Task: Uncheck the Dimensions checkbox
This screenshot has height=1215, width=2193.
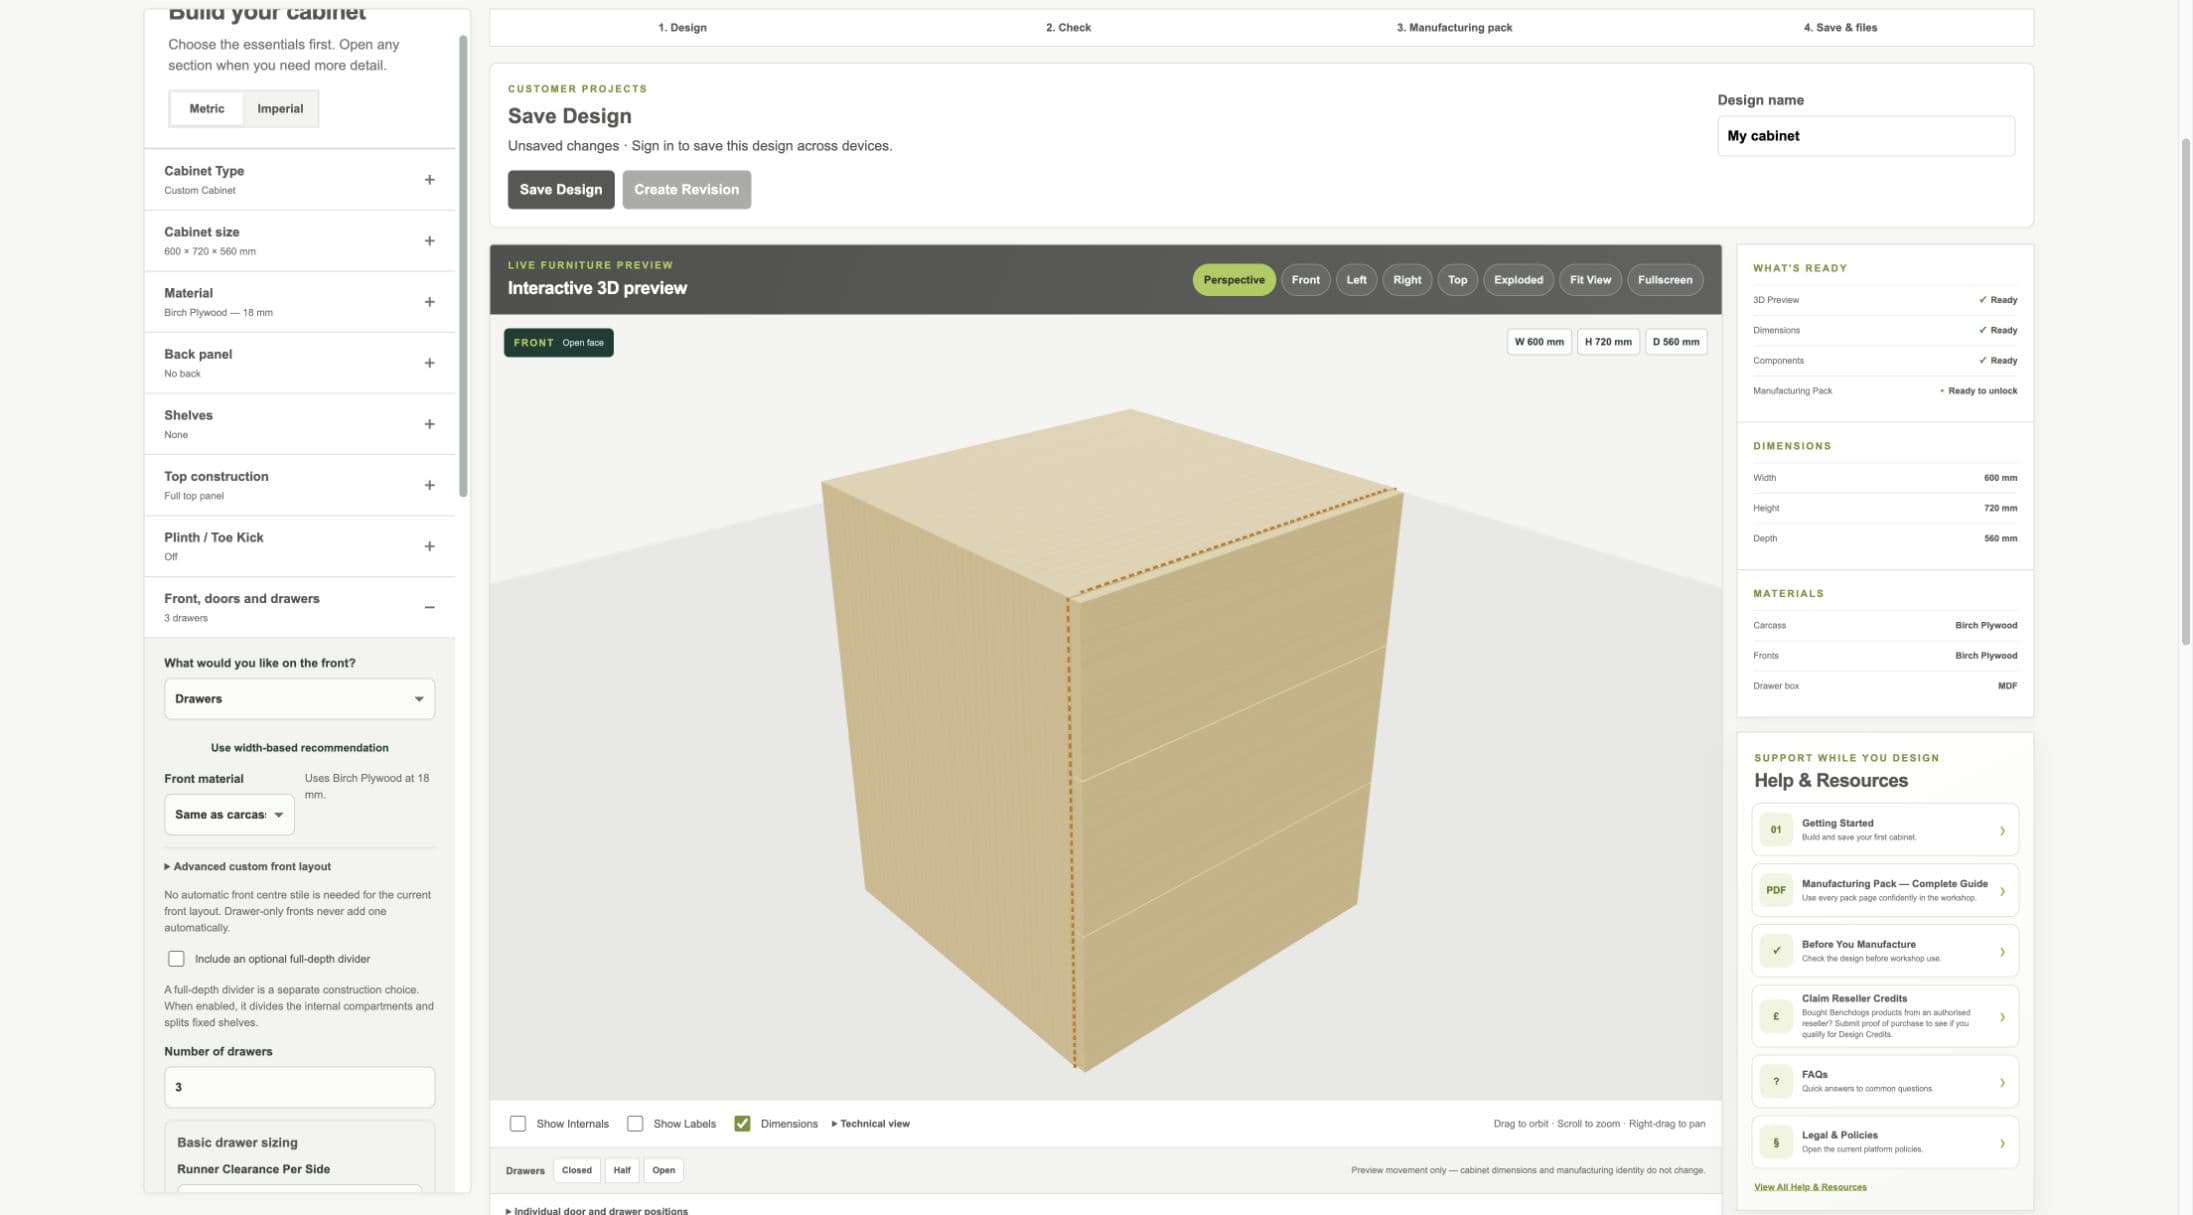Action: pyautogui.click(x=742, y=1123)
